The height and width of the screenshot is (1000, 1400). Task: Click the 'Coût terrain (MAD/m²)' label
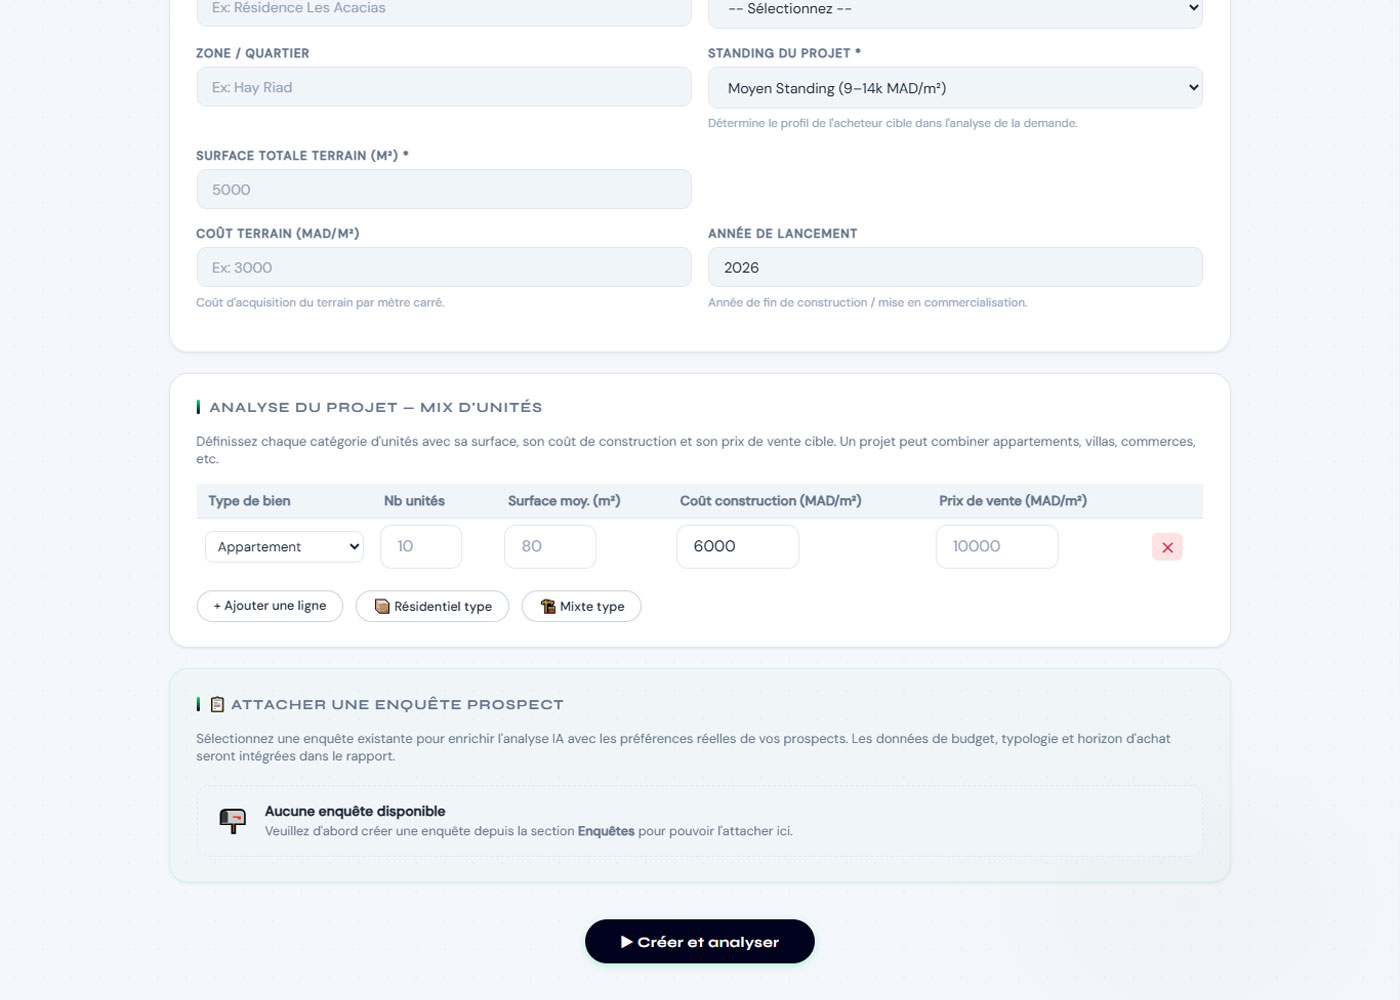[278, 233]
